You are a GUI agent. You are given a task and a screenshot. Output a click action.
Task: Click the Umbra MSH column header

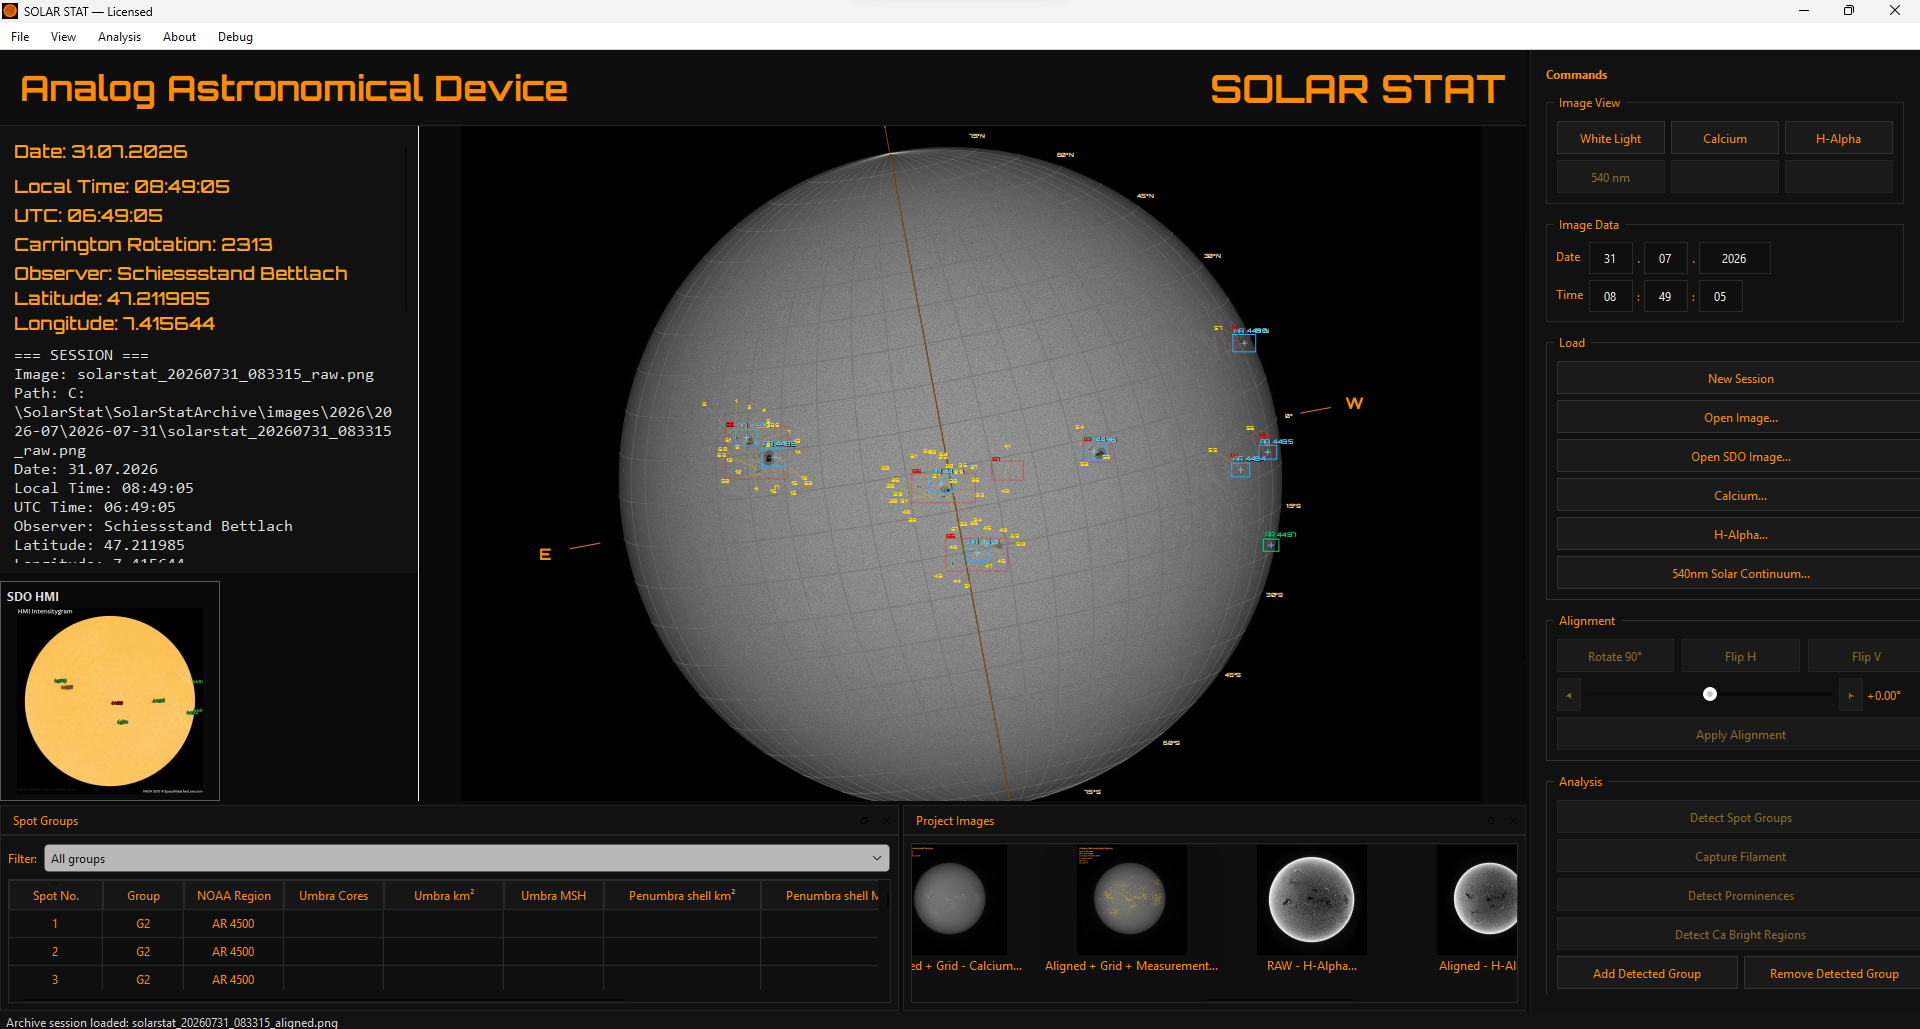click(553, 895)
